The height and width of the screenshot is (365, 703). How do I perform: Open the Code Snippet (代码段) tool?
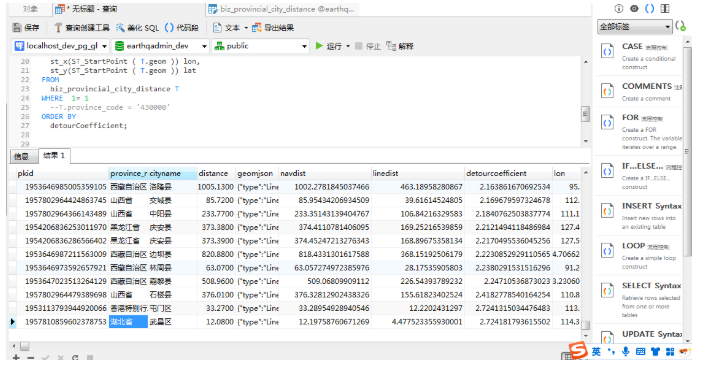click(x=182, y=28)
